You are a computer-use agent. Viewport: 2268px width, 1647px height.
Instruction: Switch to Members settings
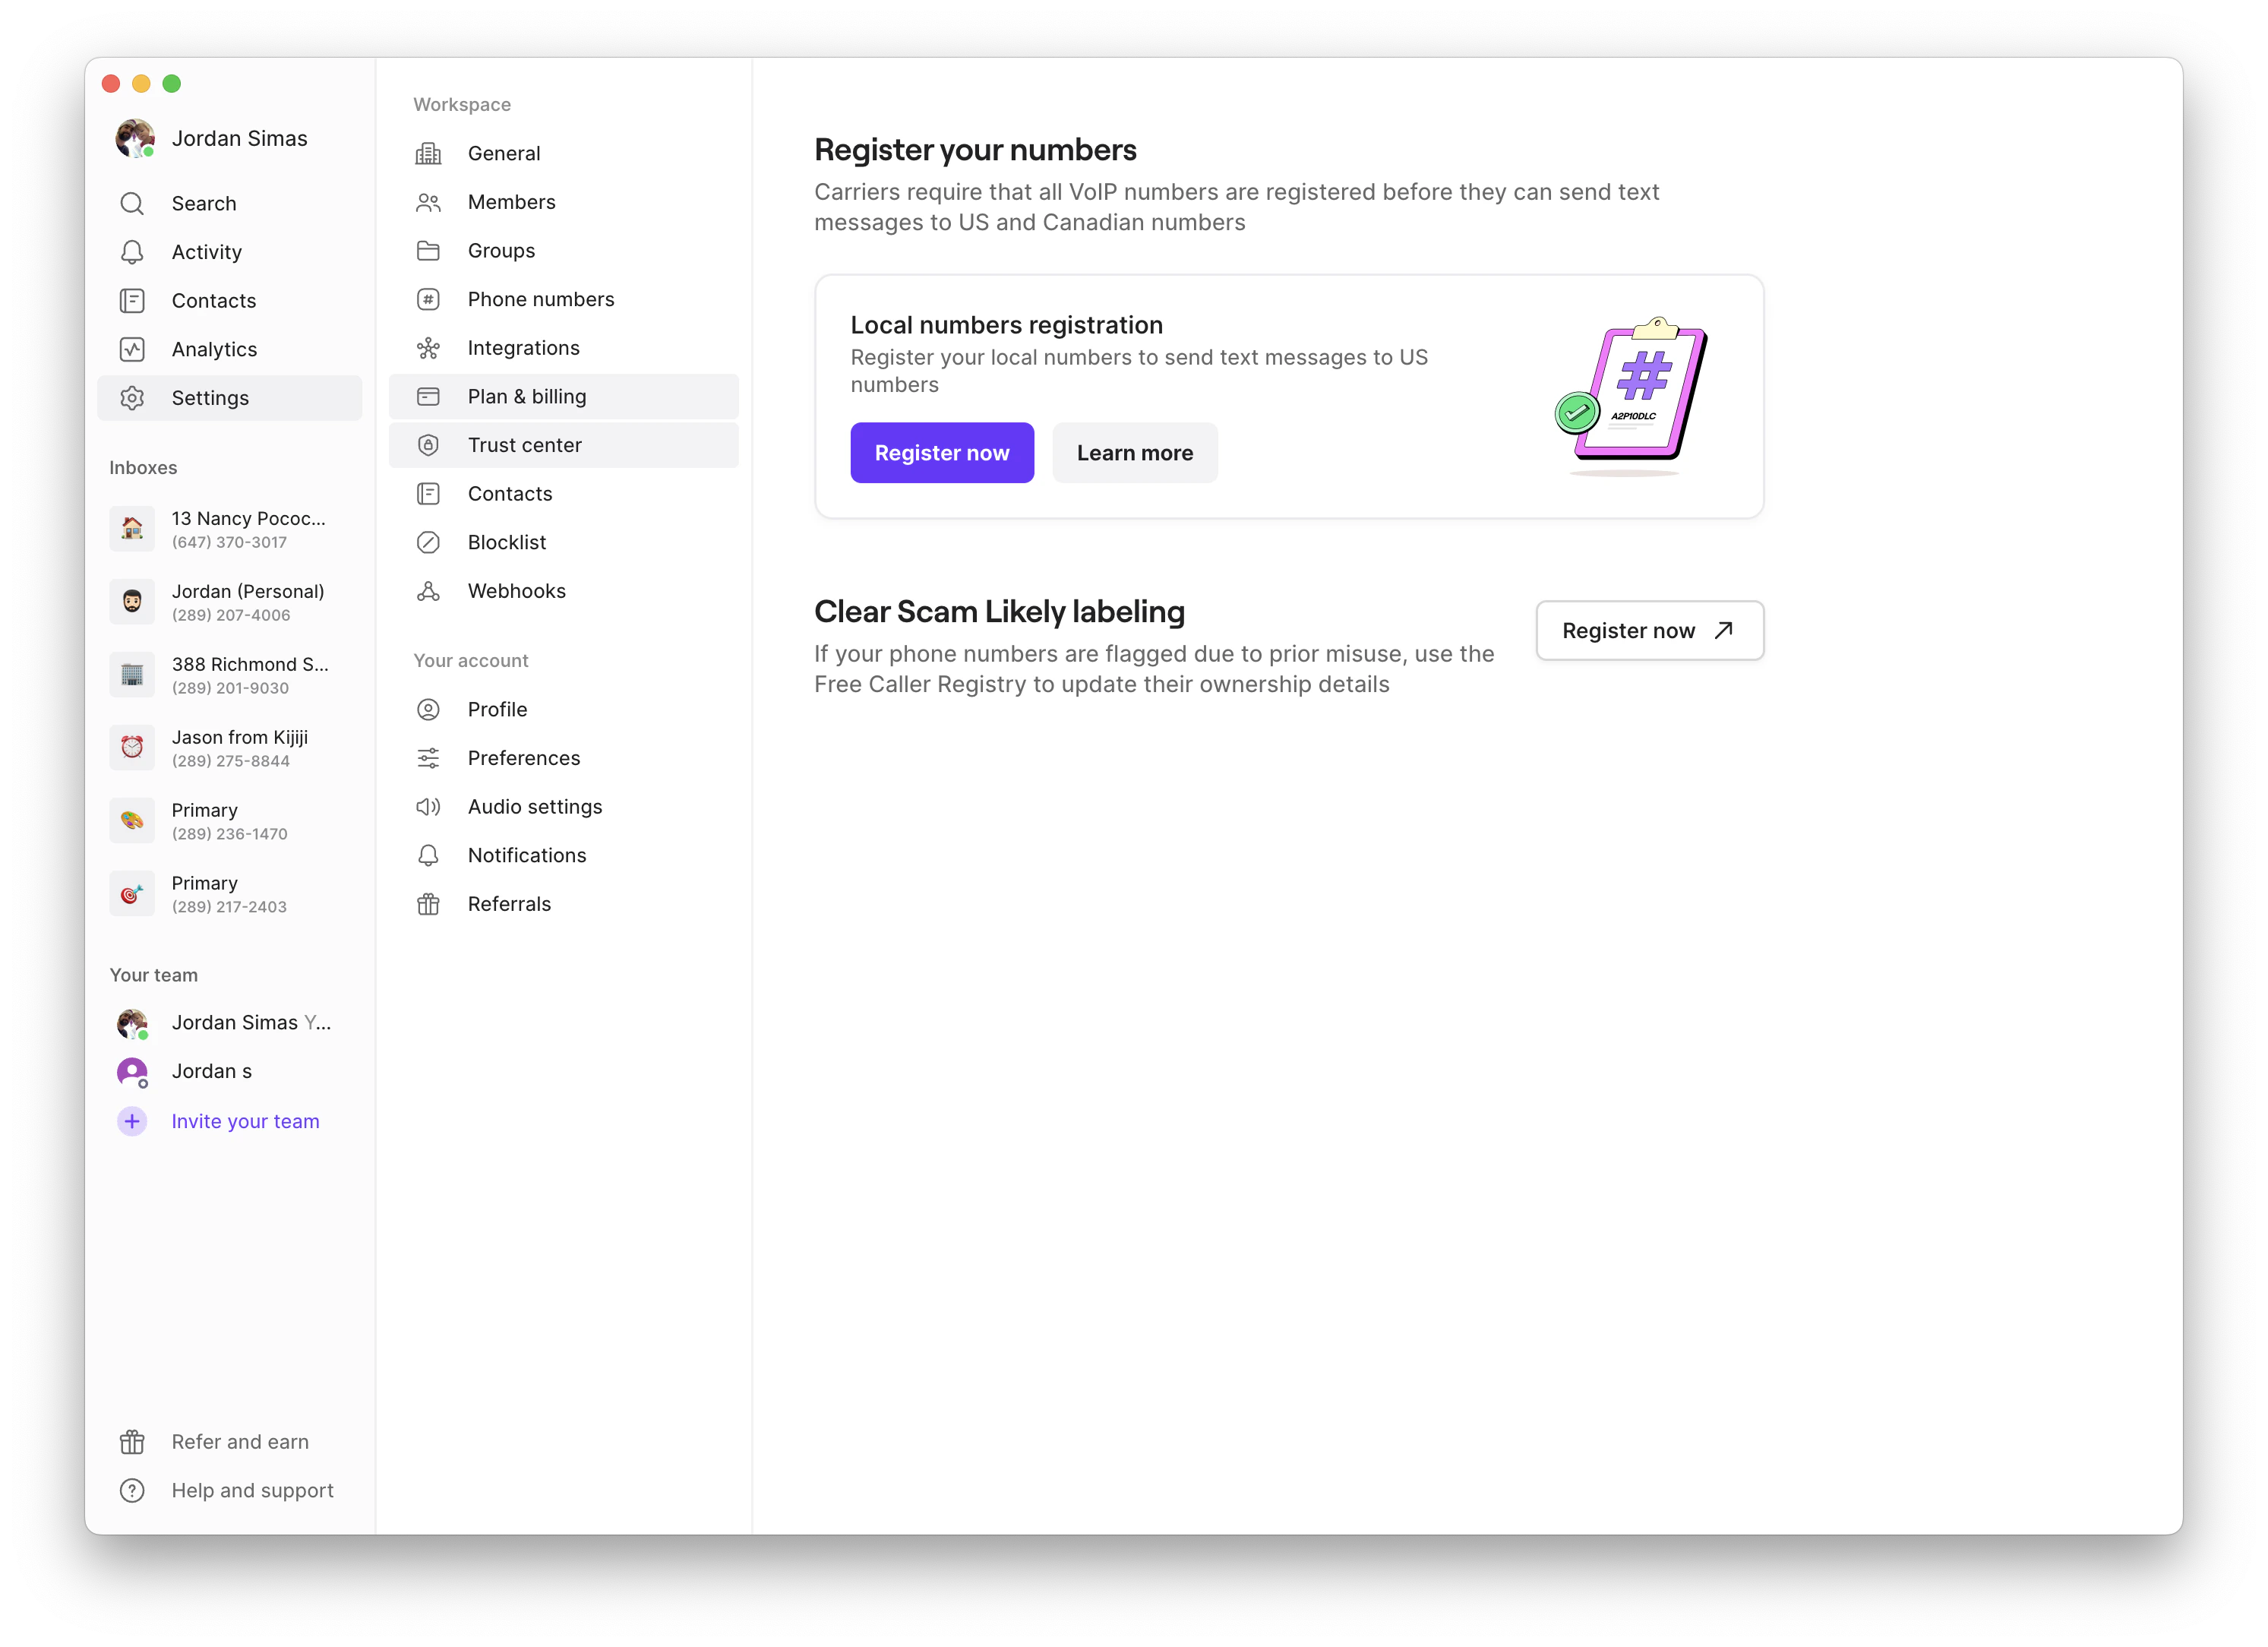tap(511, 201)
